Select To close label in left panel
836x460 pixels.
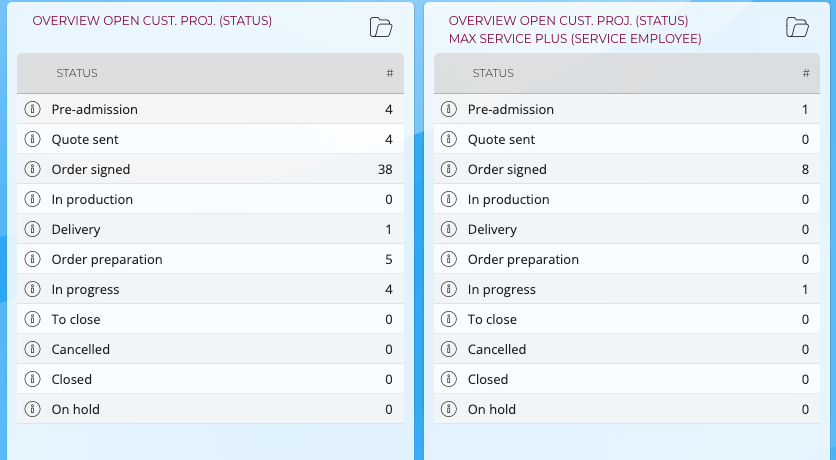[76, 319]
